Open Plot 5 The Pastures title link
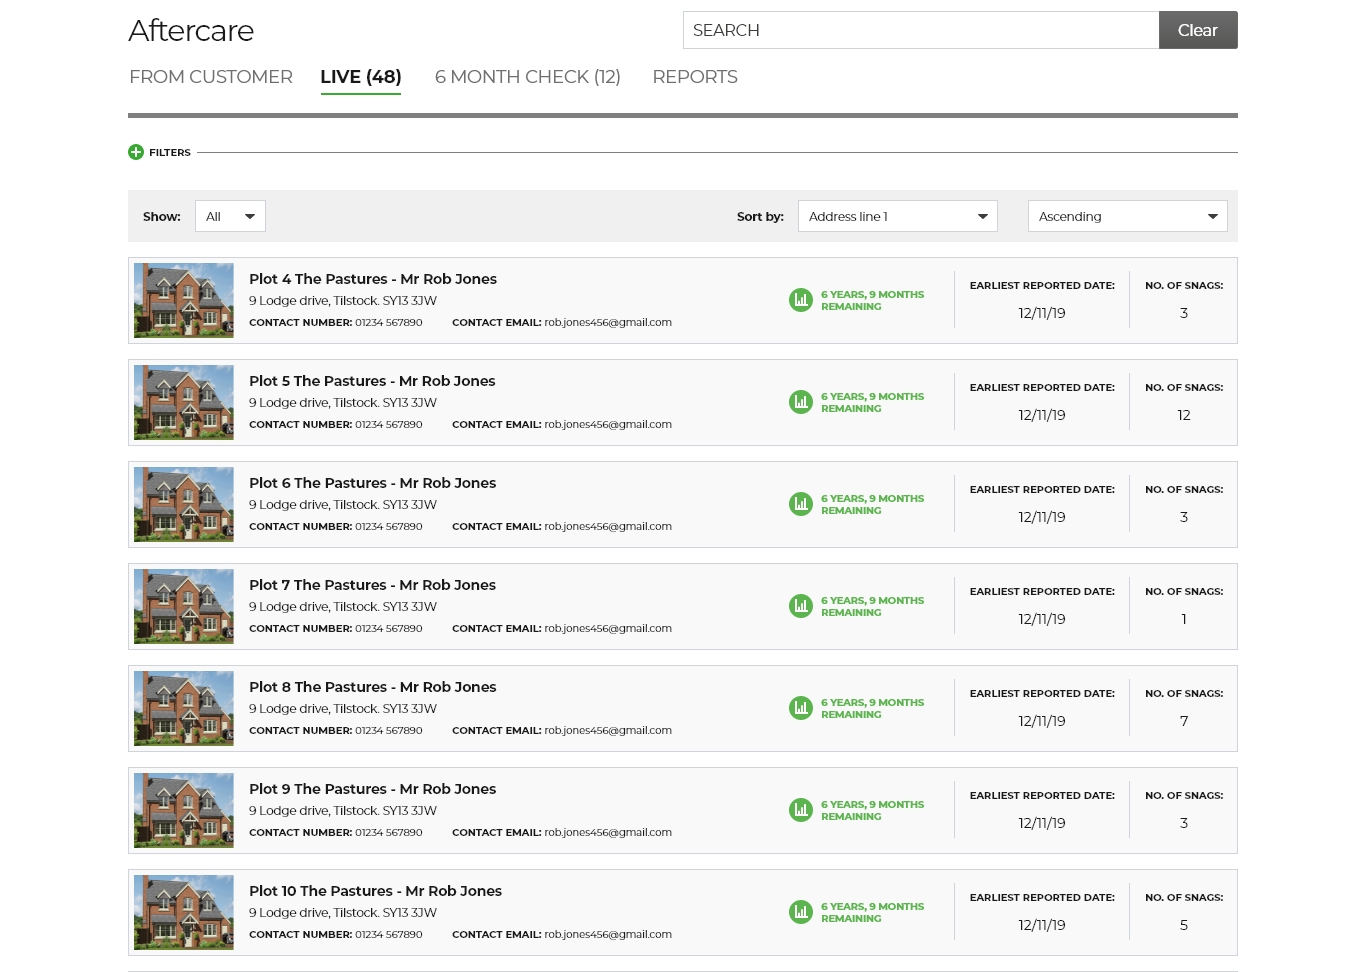Viewport: 1366px width, 972px height. [x=372, y=381]
